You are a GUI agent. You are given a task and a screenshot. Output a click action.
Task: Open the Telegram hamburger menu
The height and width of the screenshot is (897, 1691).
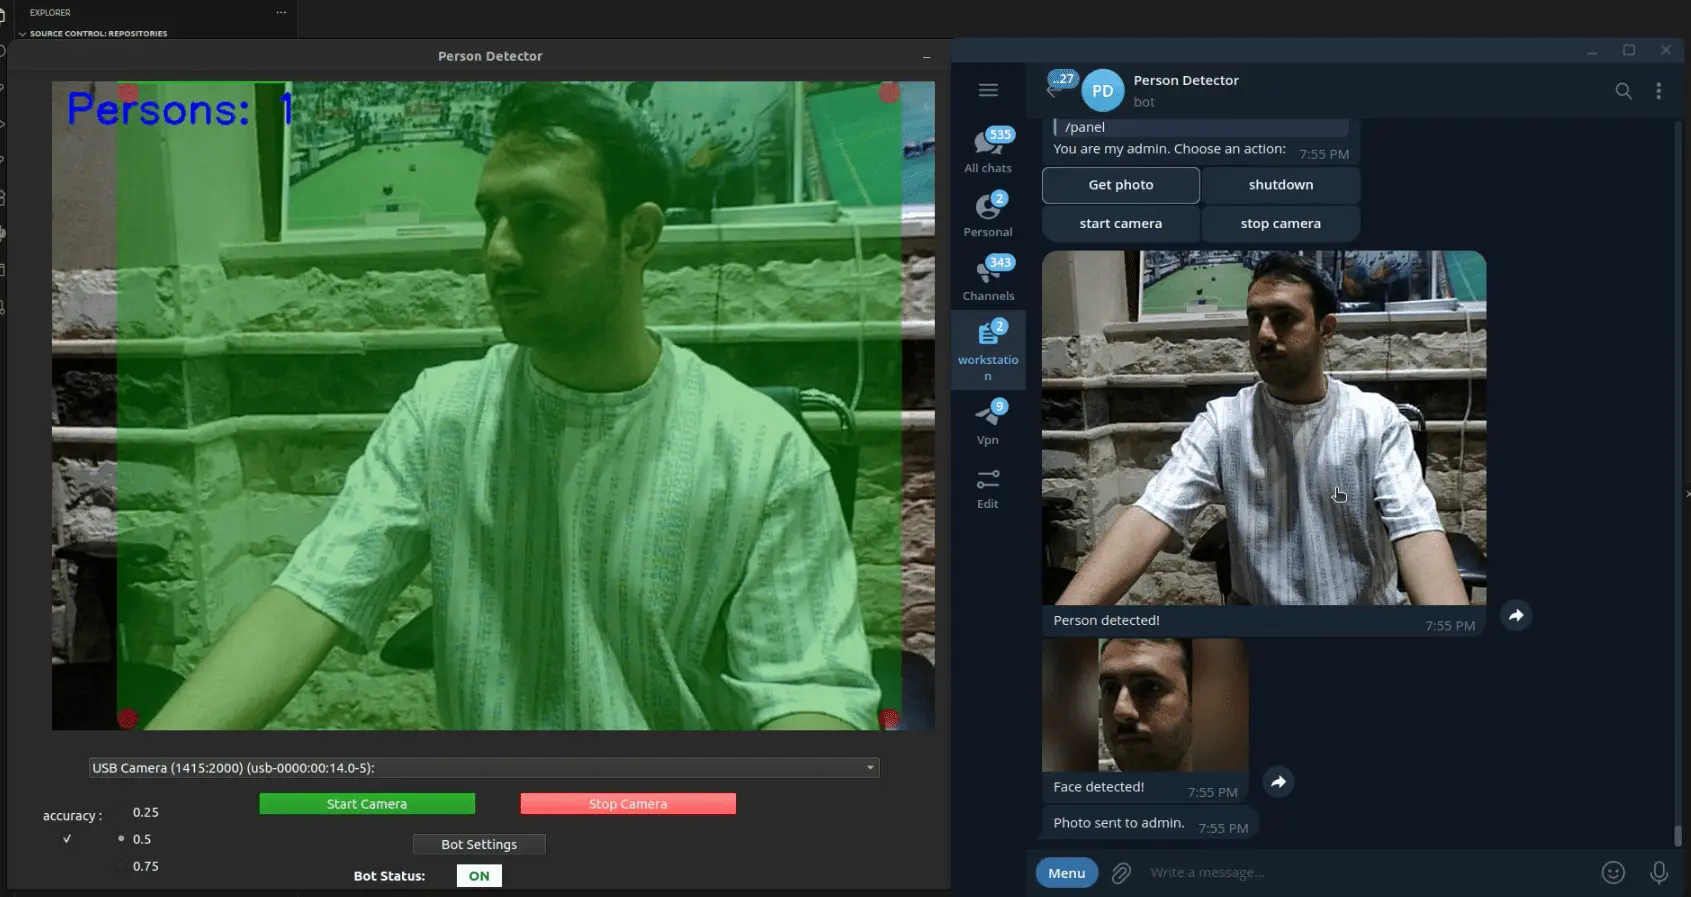tap(988, 90)
